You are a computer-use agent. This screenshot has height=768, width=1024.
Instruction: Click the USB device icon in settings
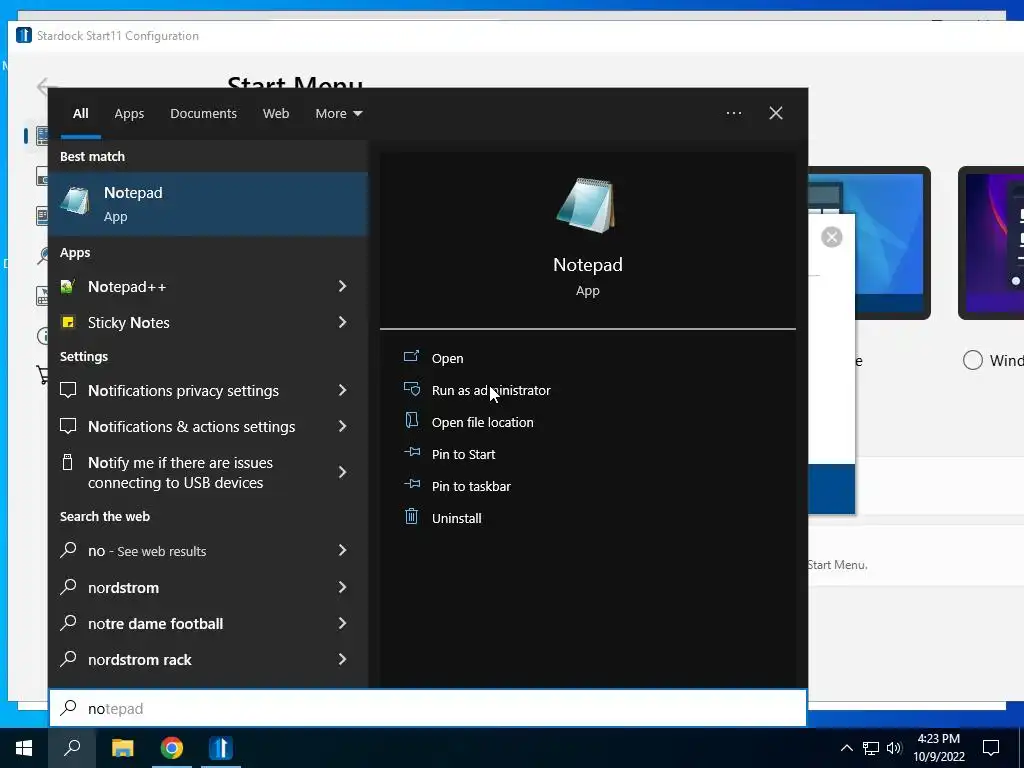pyautogui.click(x=67, y=462)
